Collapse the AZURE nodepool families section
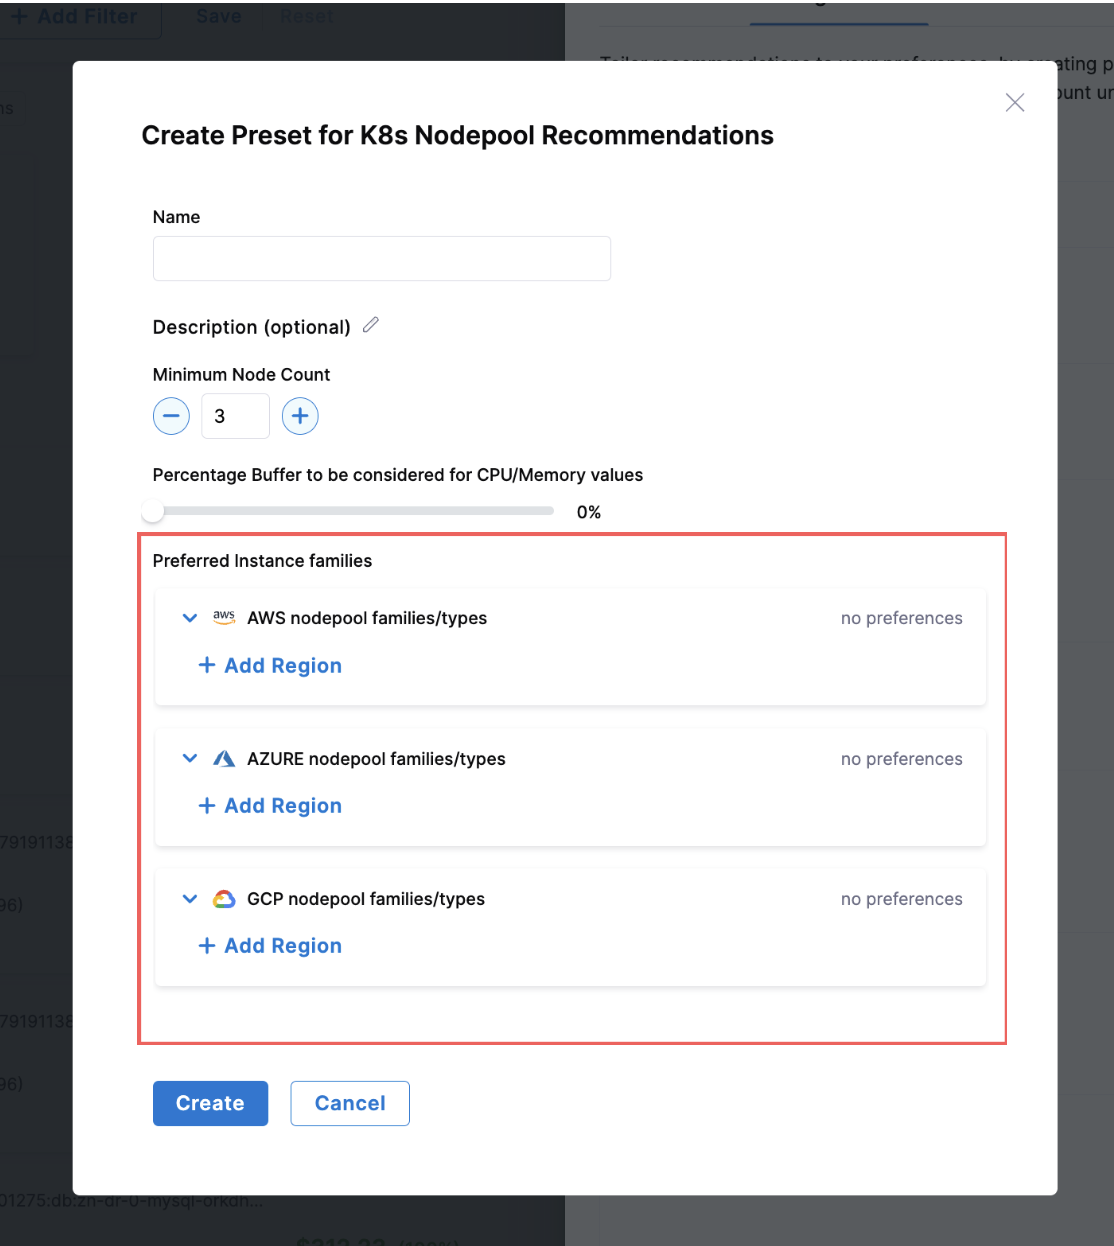This screenshot has width=1114, height=1246. pos(189,759)
